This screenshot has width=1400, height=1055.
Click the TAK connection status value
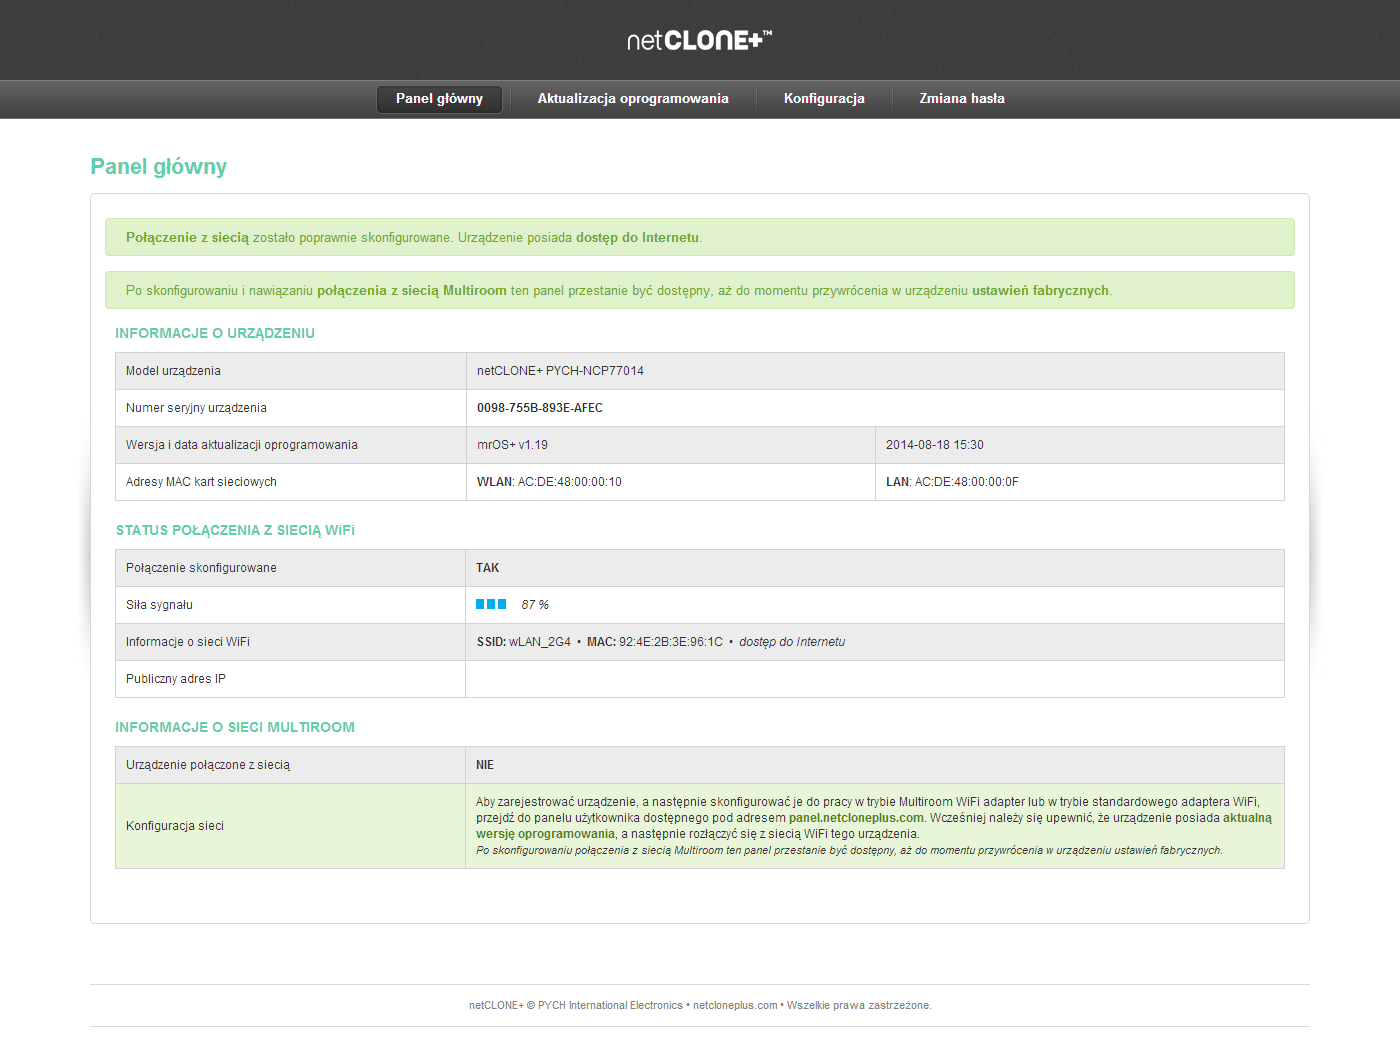488,568
